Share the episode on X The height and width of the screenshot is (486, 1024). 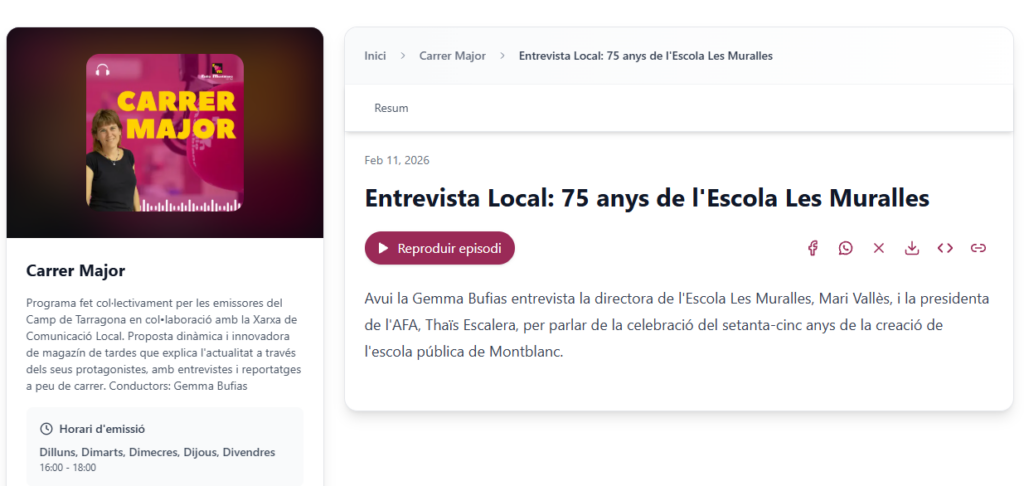click(879, 248)
